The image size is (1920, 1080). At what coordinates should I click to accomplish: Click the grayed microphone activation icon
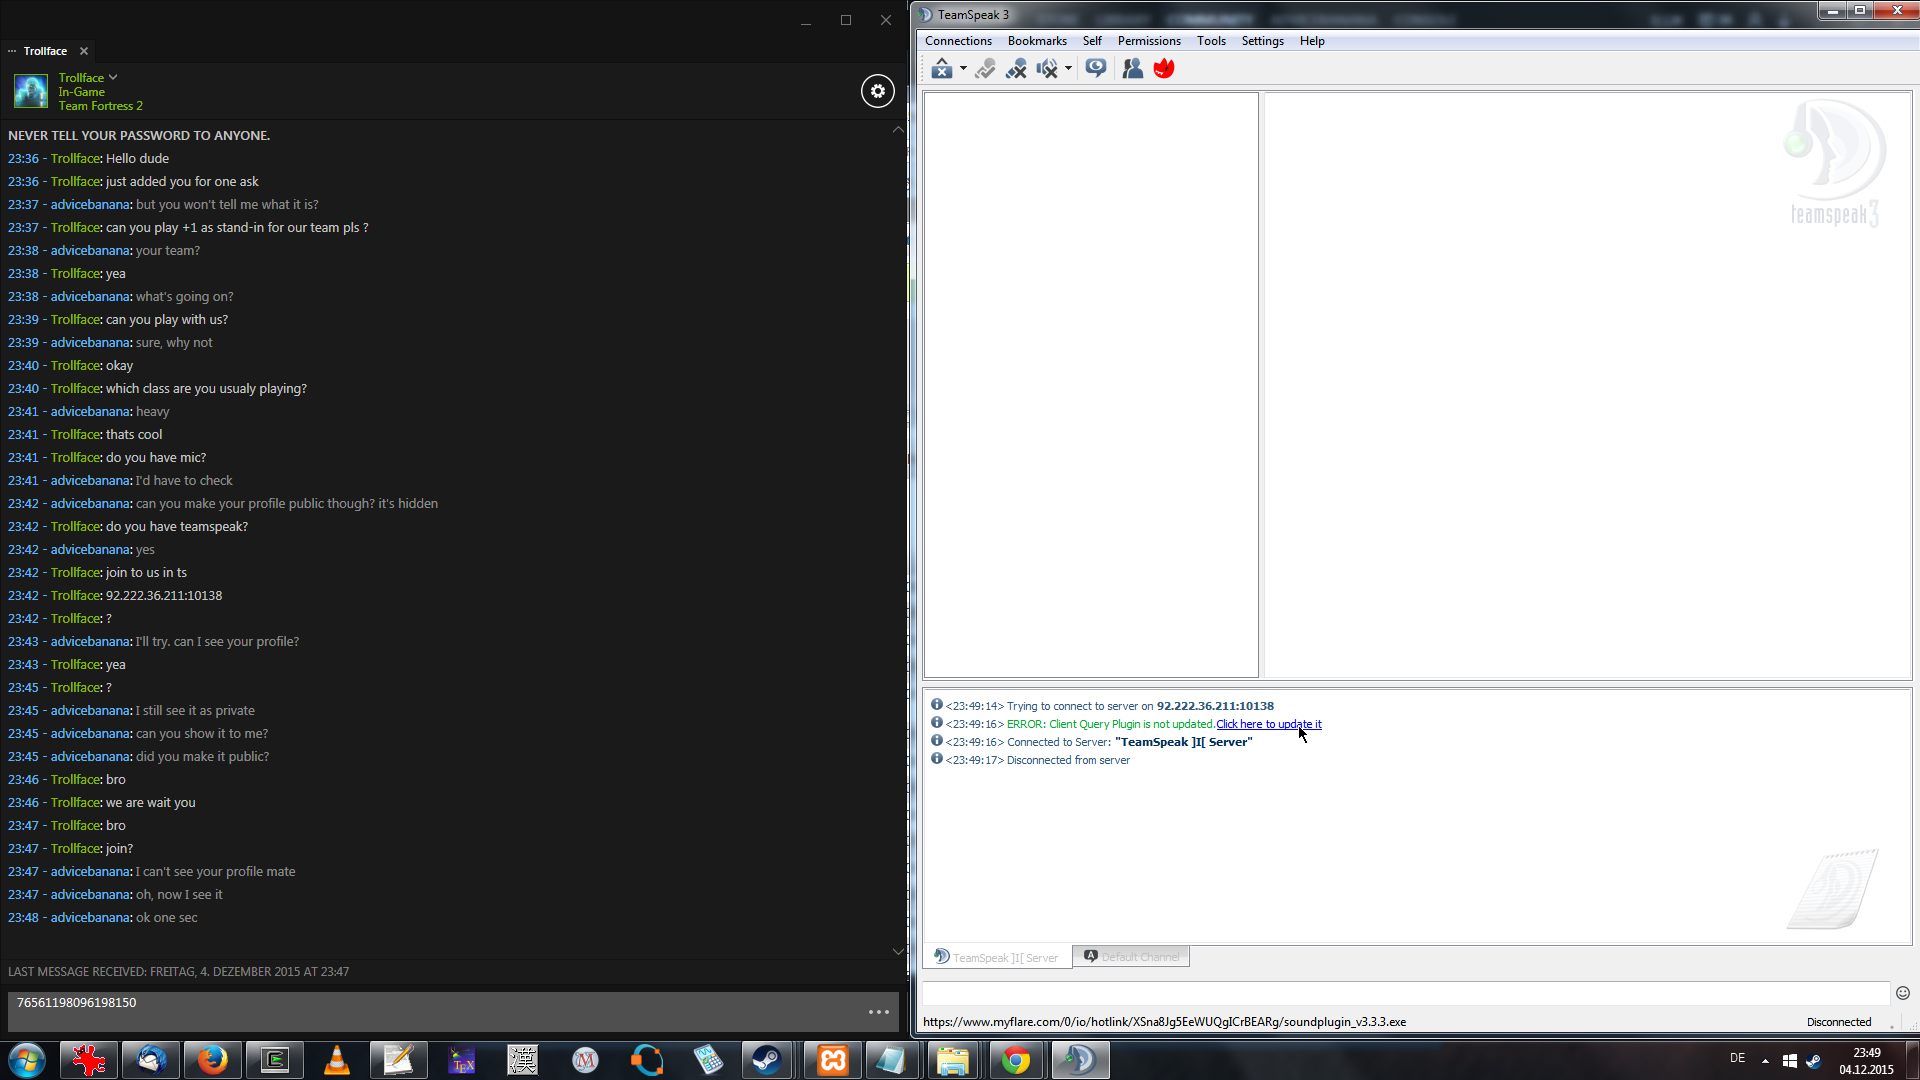click(x=985, y=68)
